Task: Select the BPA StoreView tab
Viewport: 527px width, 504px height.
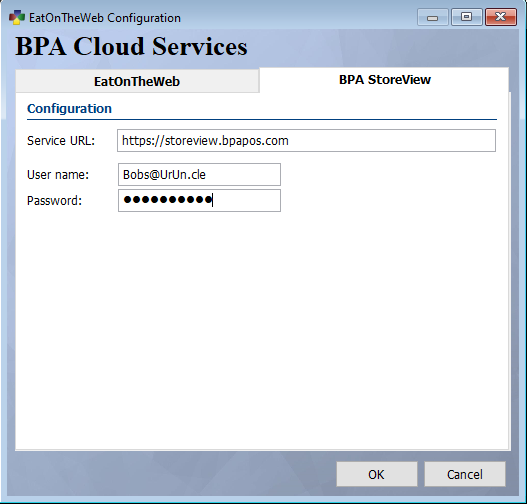Action: [384, 80]
